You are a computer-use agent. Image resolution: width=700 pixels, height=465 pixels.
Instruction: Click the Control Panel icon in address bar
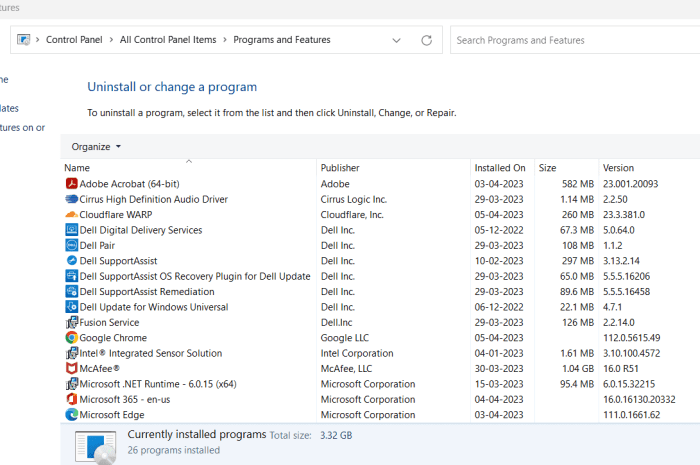(x=23, y=40)
